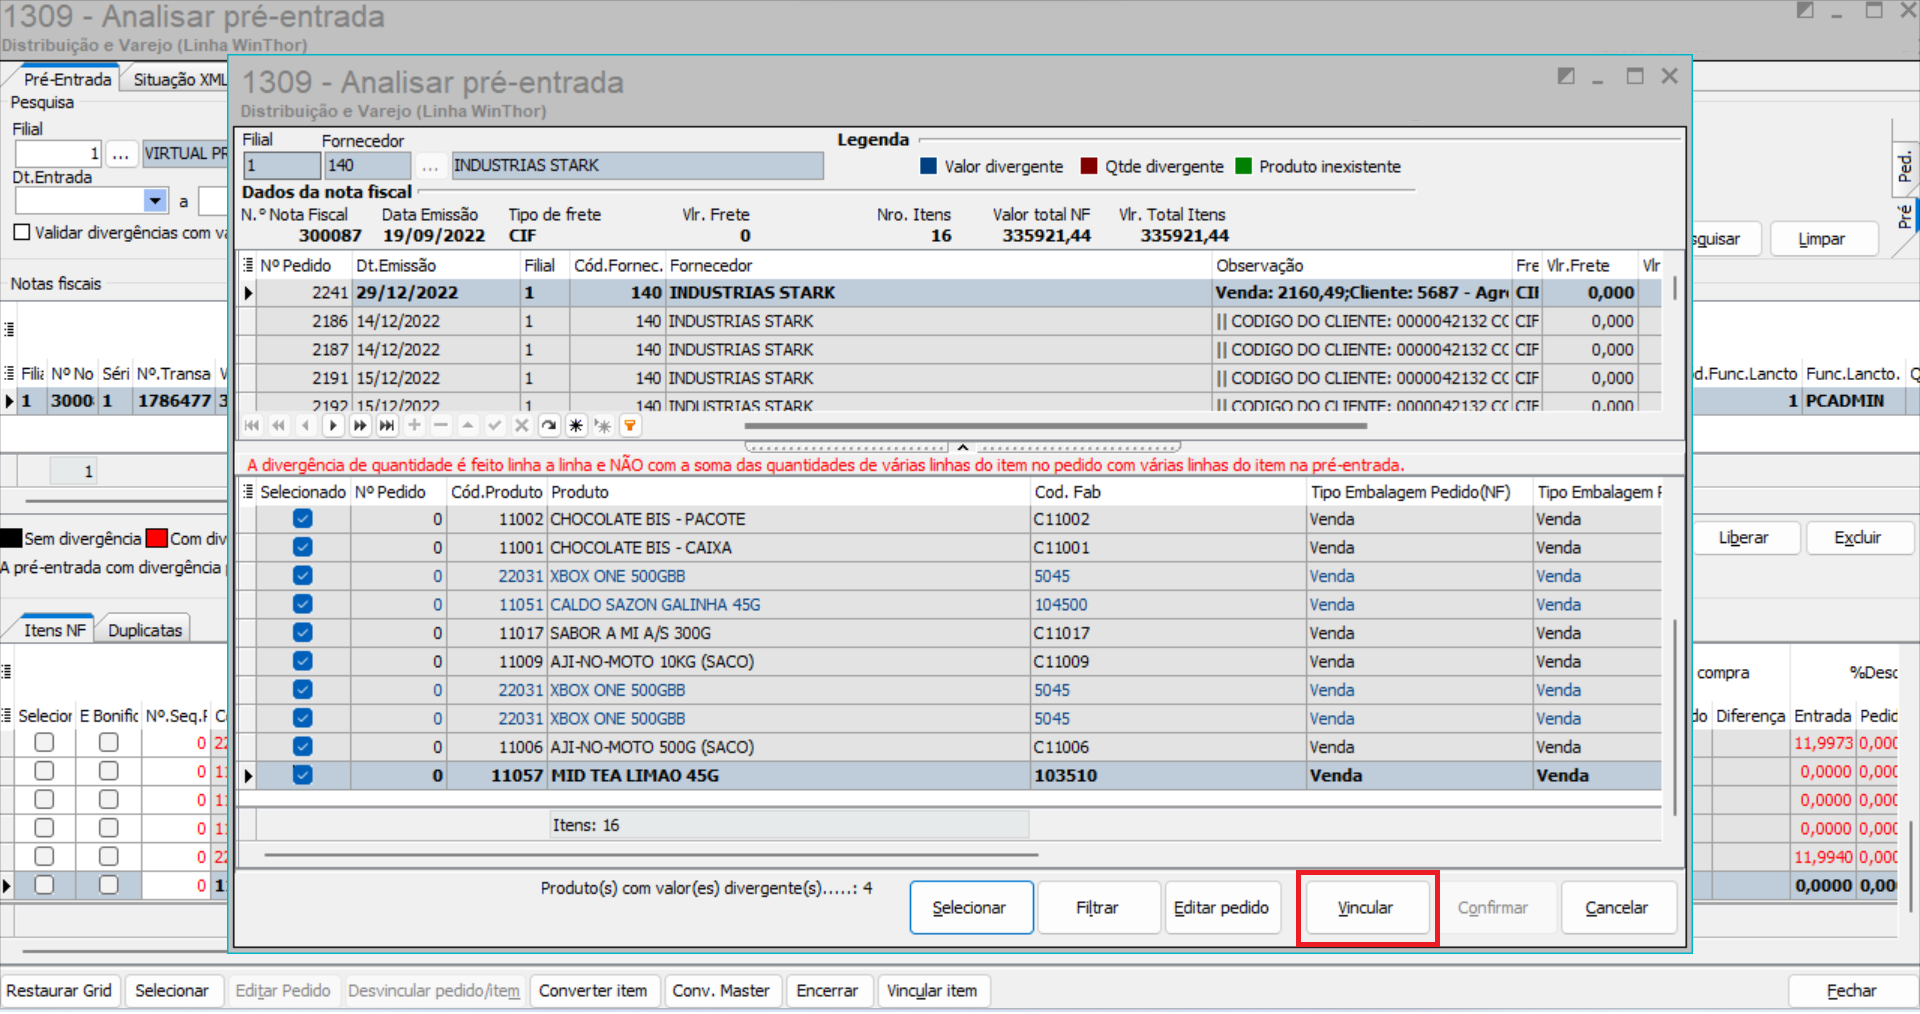Viewport: 1920px width, 1014px height.
Task: Switch to the Duplicatas tab
Action: click(x=145, y=630)
